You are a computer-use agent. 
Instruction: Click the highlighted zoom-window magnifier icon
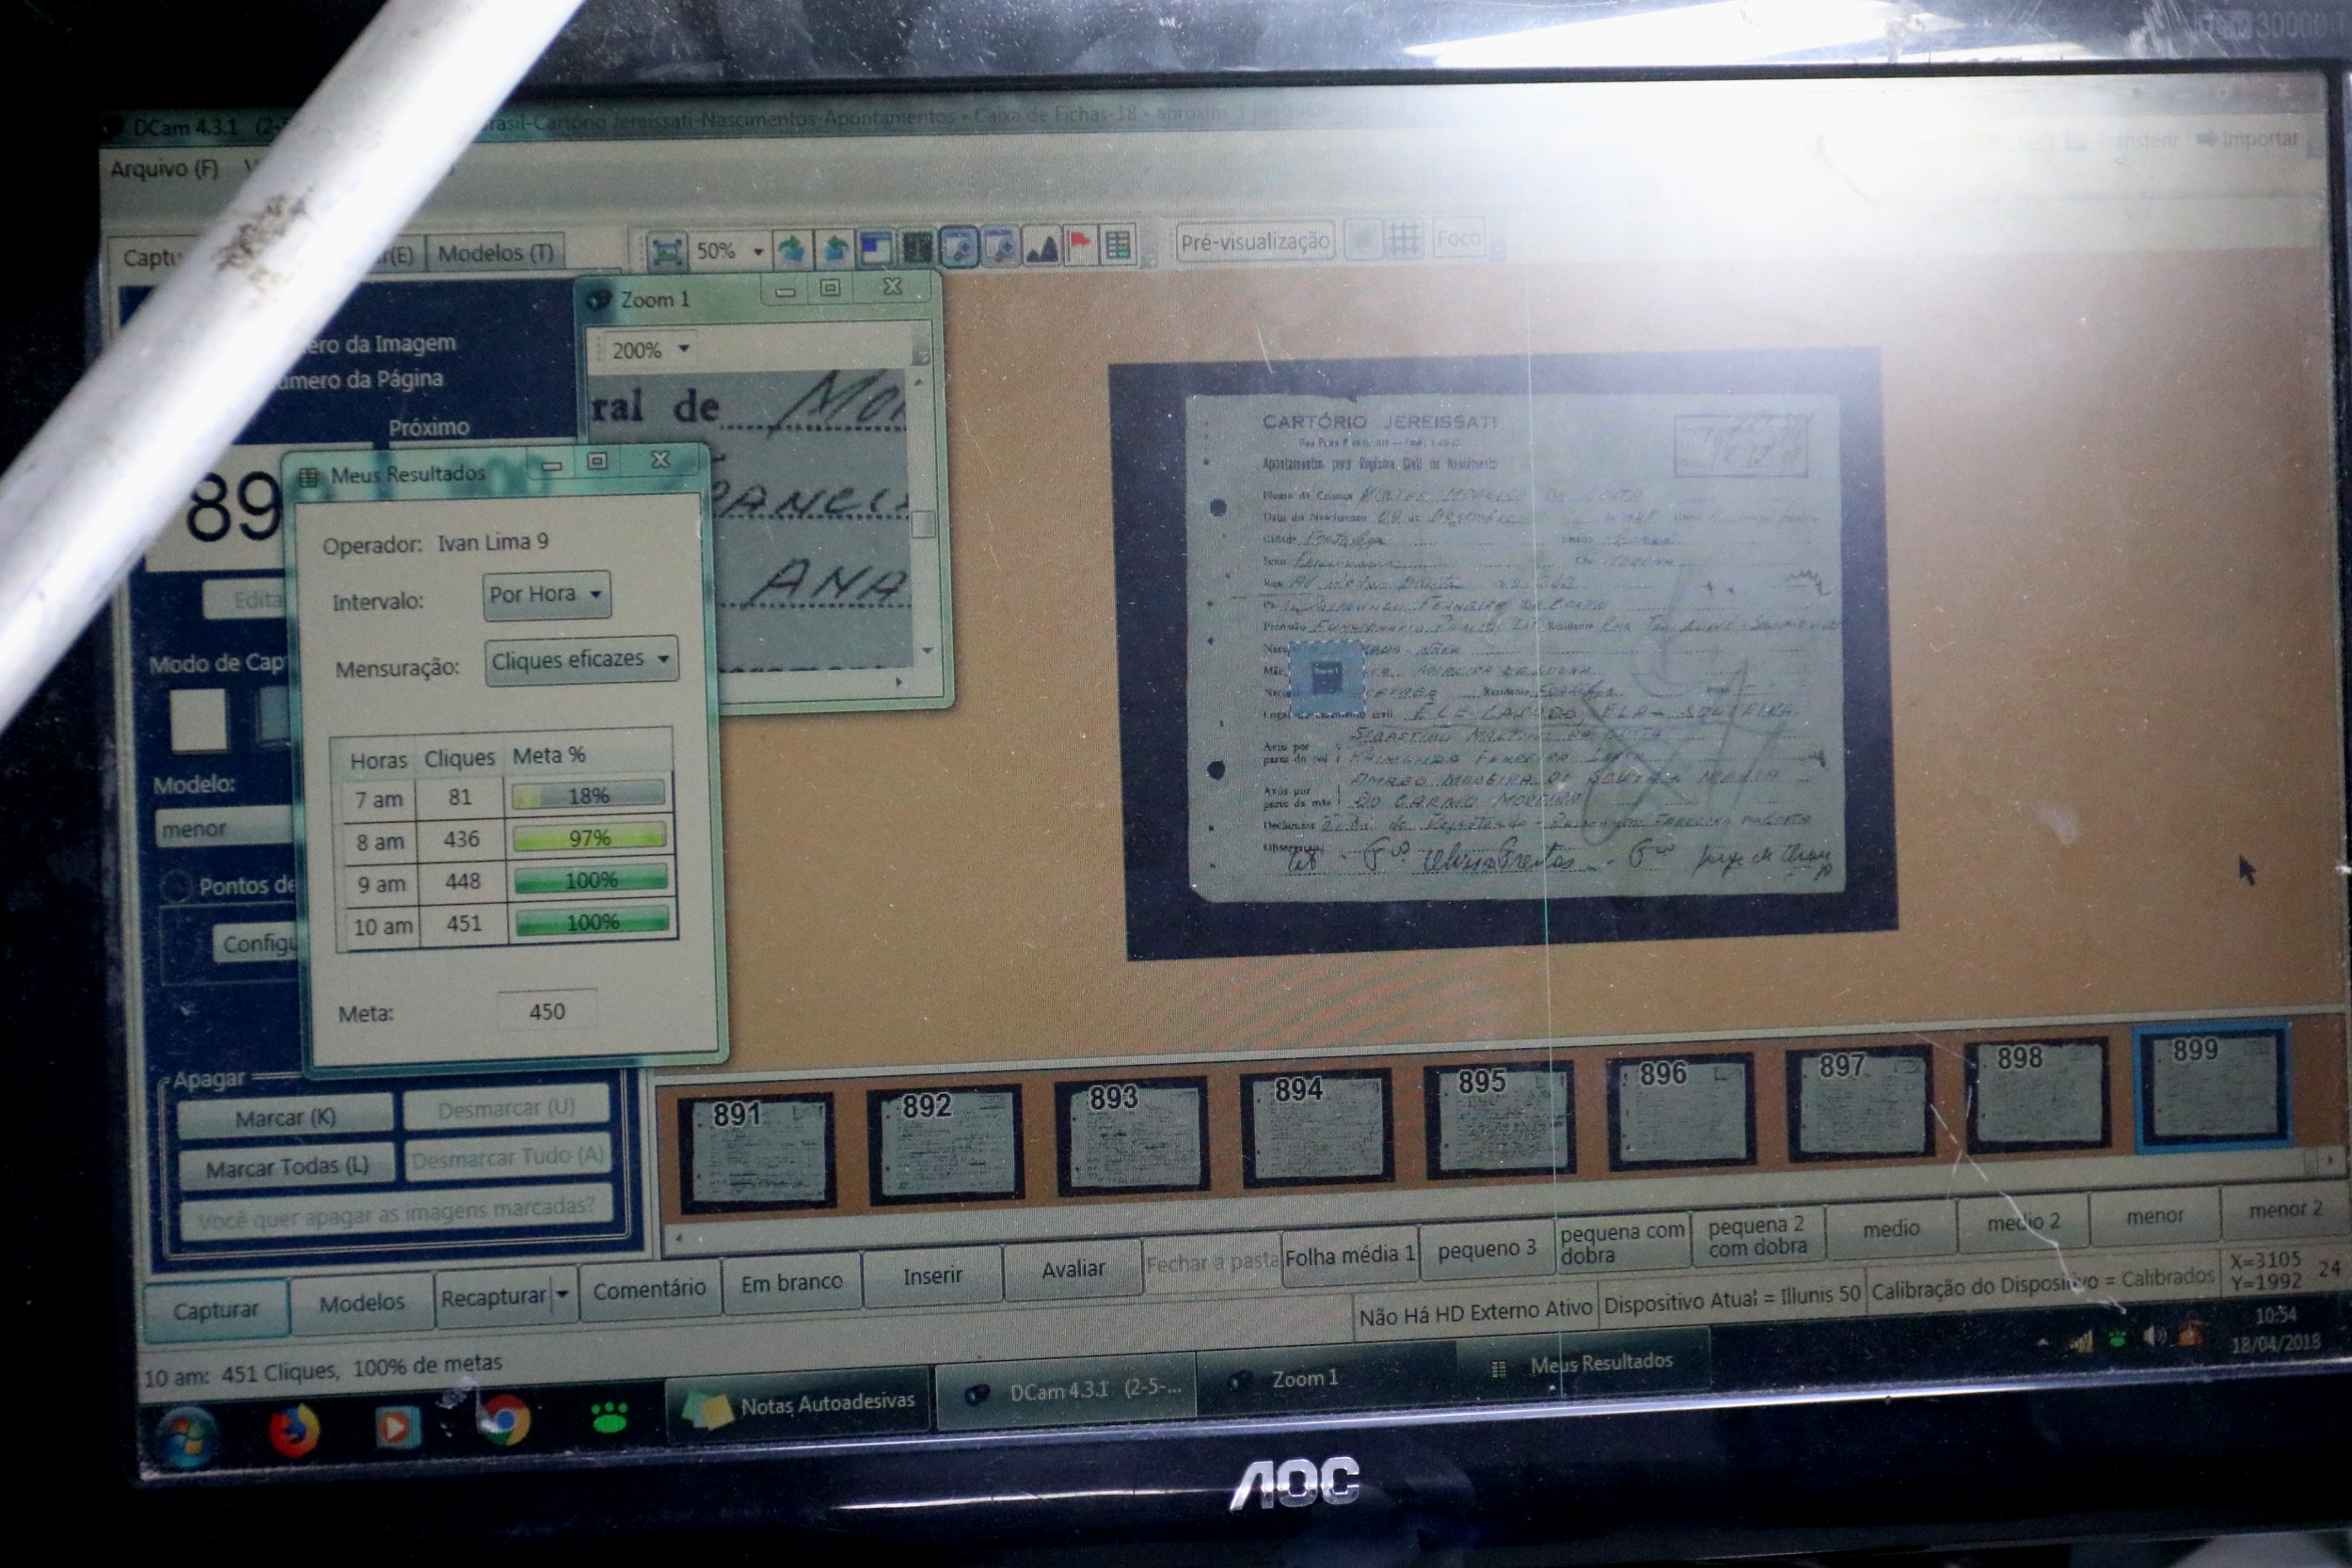pos(959,246)
